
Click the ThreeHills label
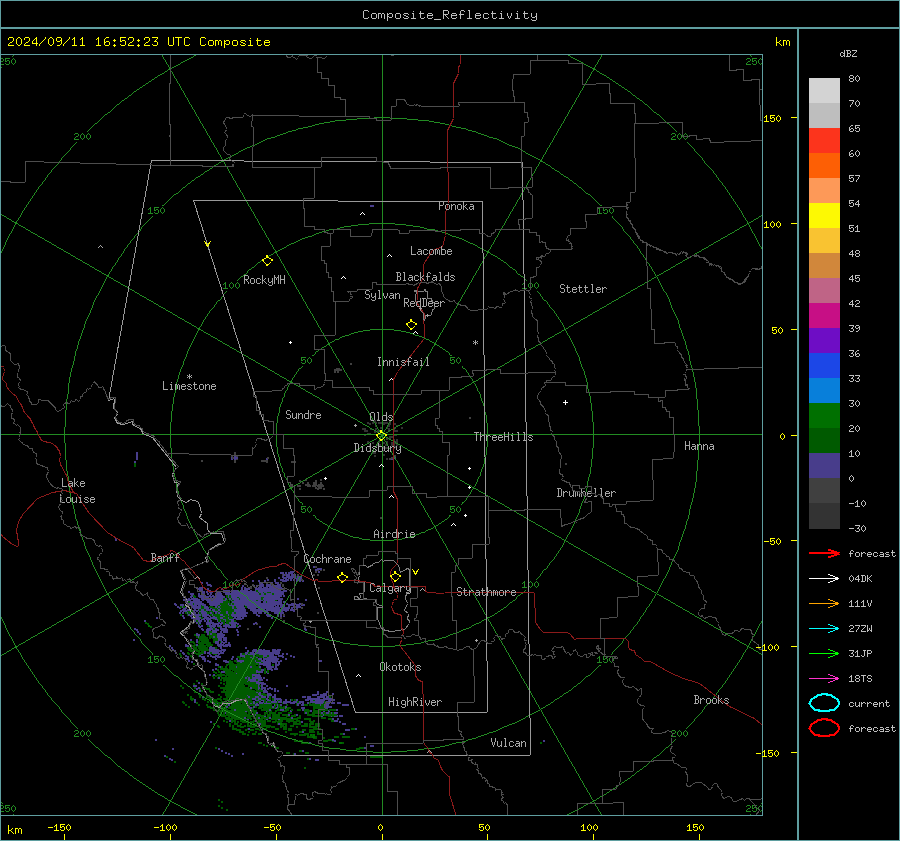pyautogui.click(x=503, y=437)
